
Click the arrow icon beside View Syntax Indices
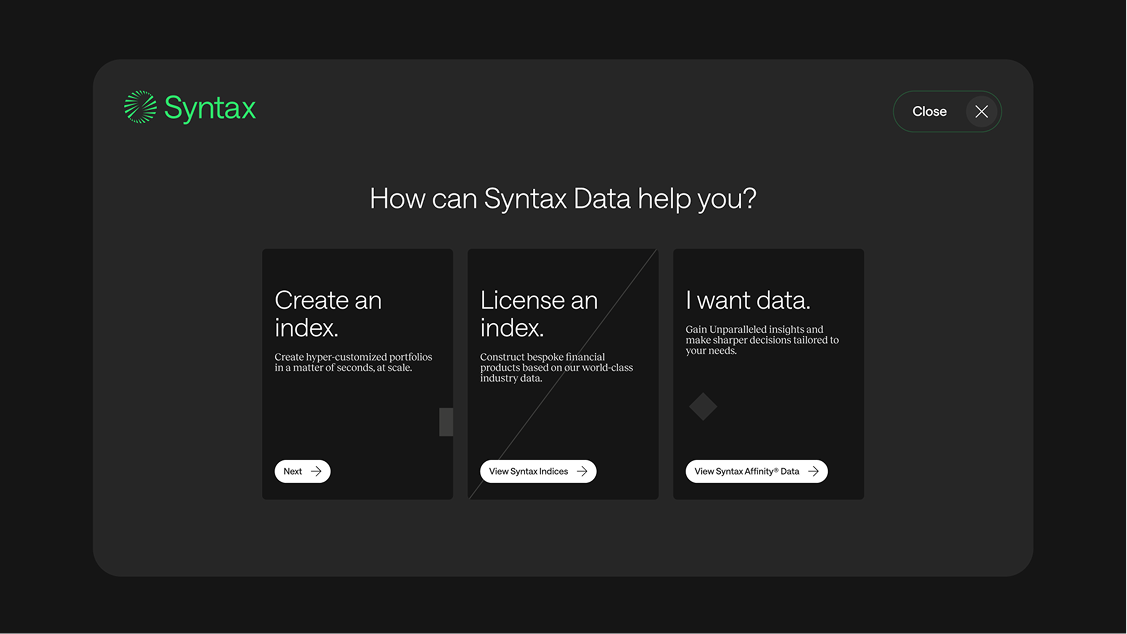click(582, 471)
